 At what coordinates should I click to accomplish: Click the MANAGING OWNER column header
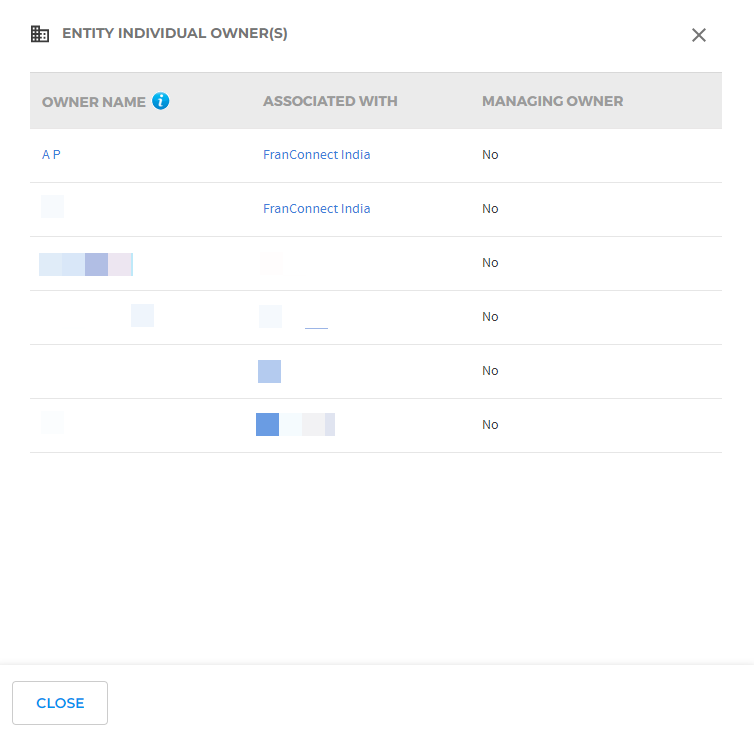552,101
